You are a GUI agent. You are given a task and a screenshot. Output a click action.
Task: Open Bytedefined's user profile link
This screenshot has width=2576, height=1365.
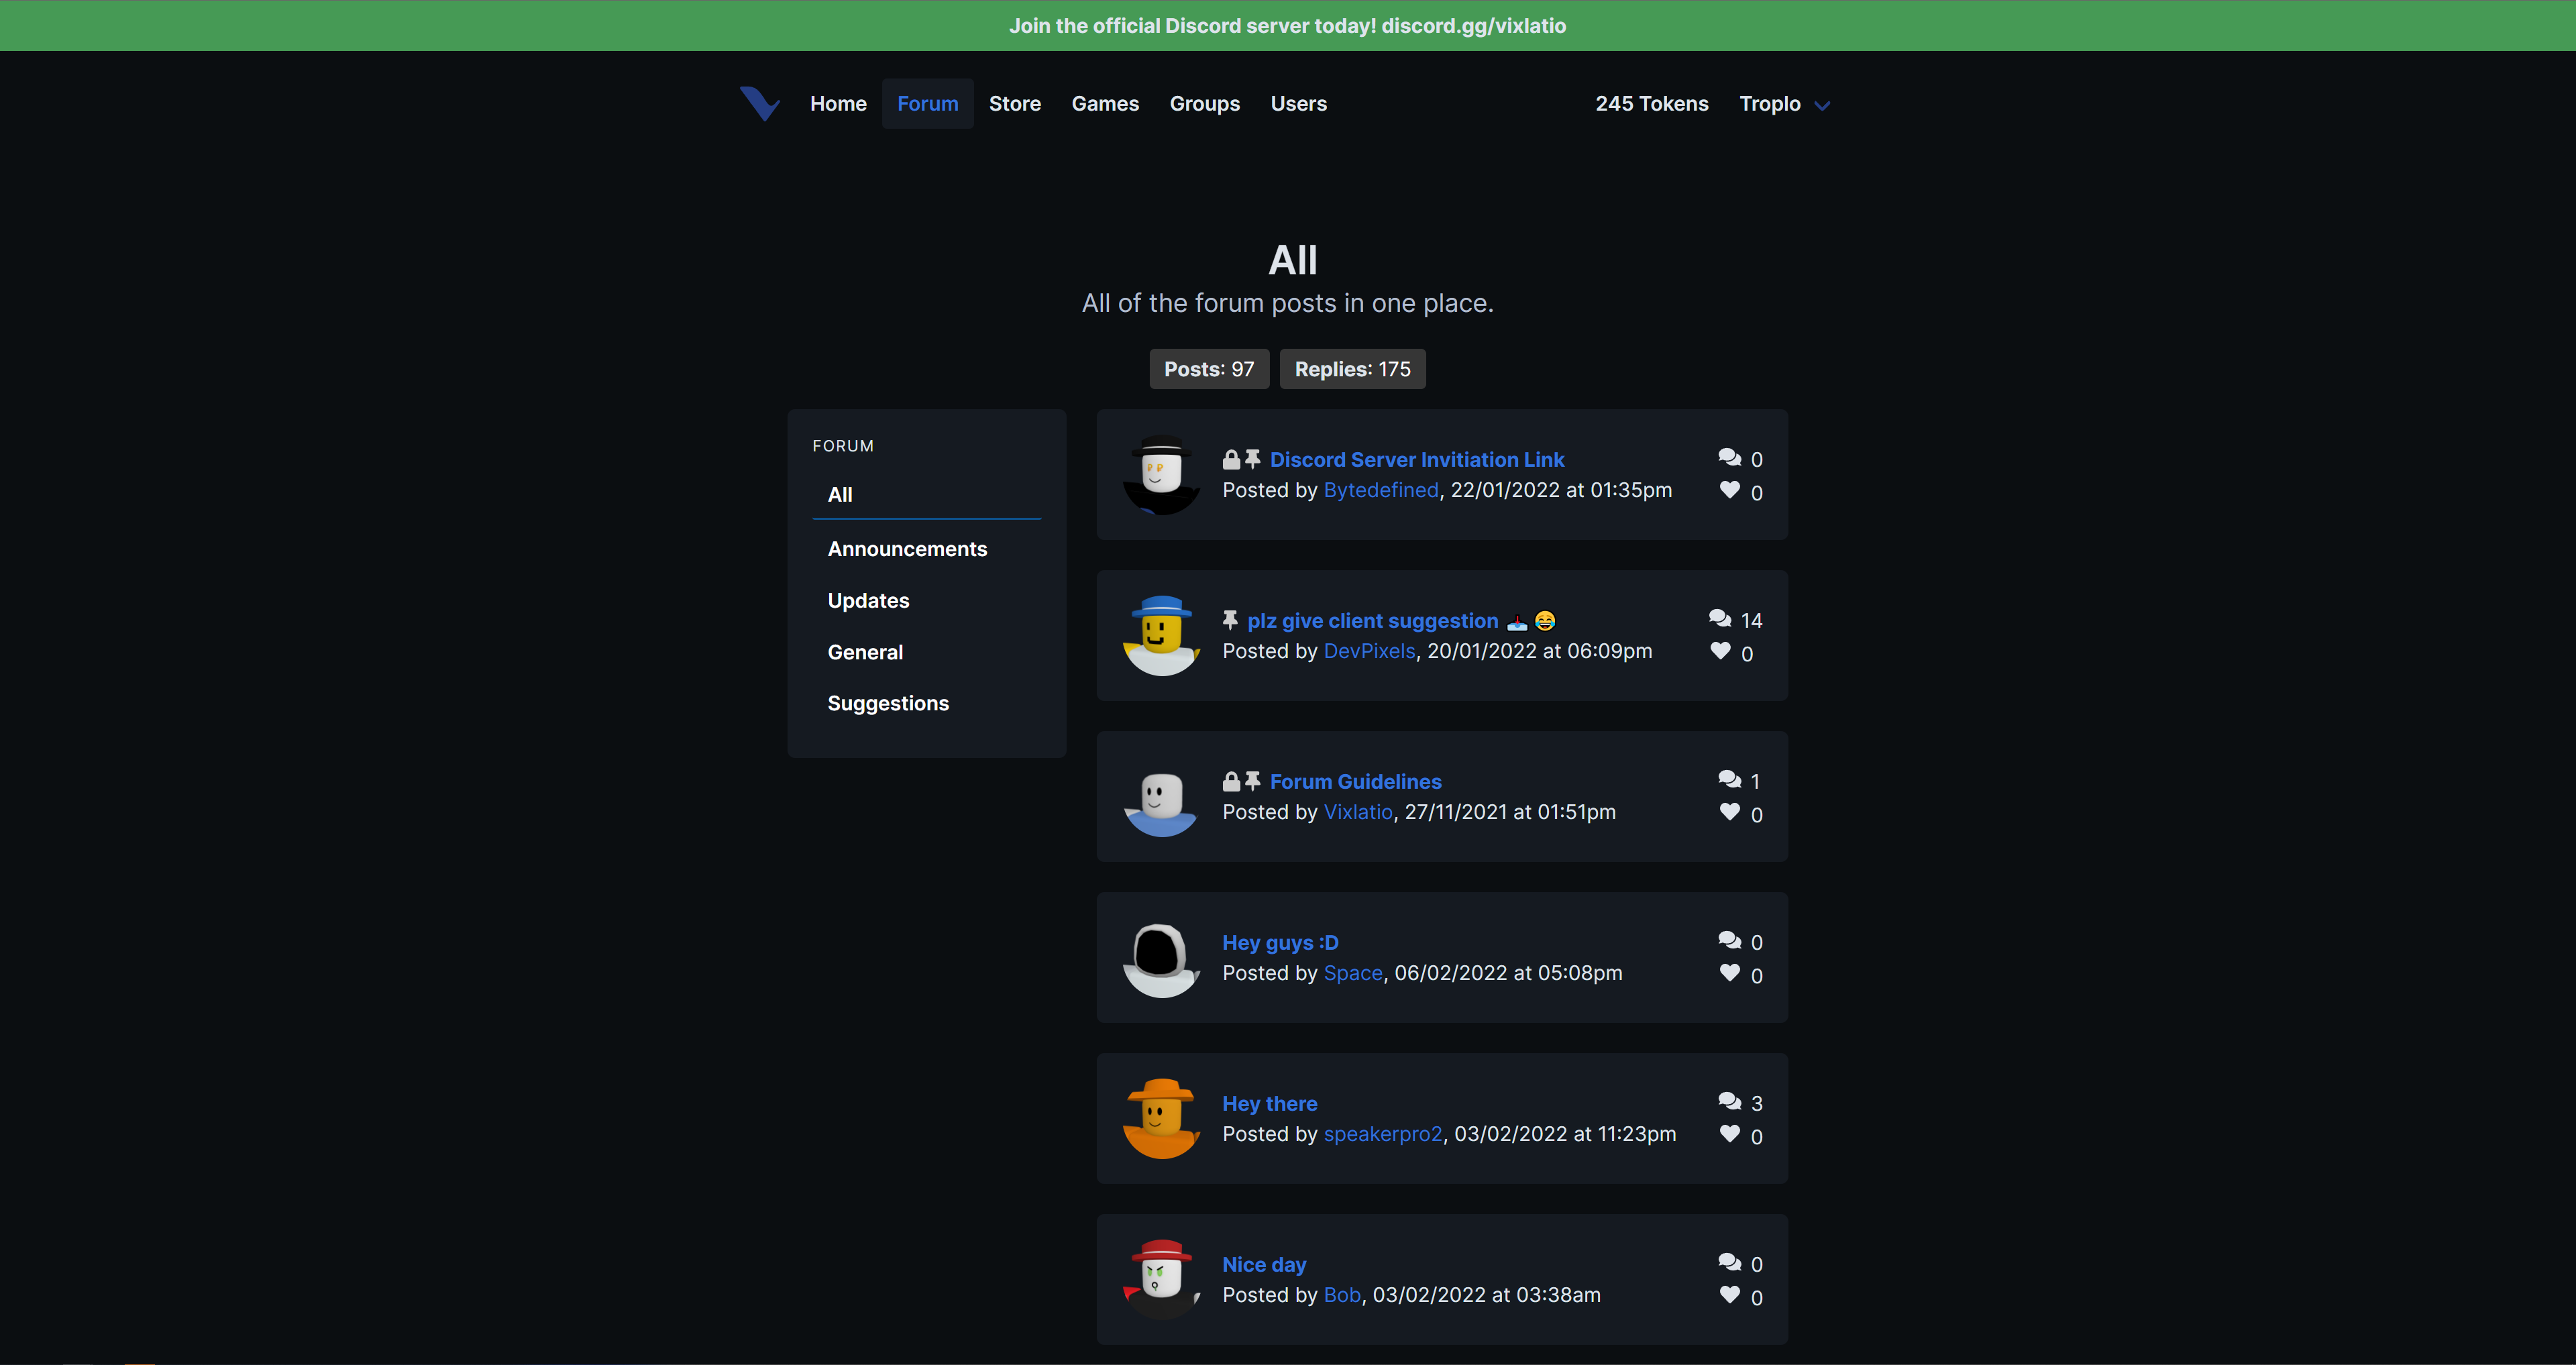(x=1380, y=490)
